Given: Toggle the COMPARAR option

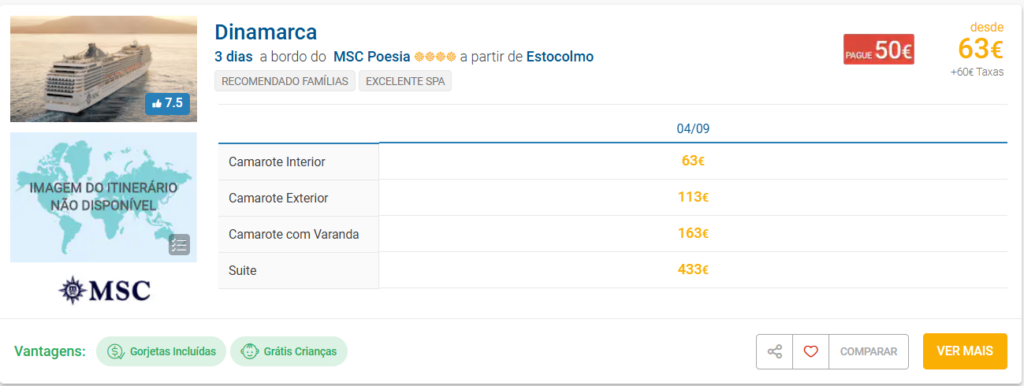Looking at the screenshot, I should coord(869,351).
